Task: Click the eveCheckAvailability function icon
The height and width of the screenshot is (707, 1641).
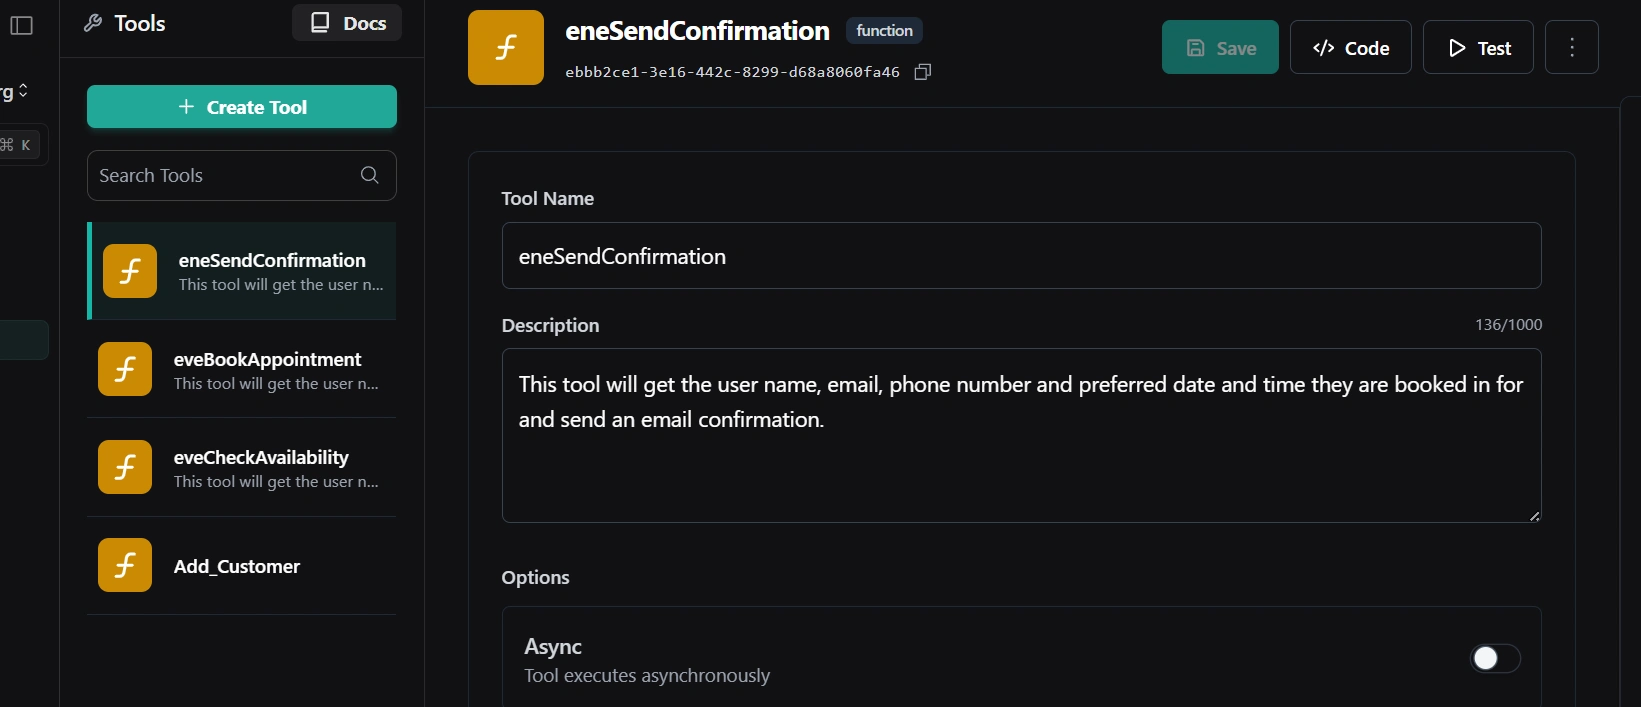Action: pos(125,467)
